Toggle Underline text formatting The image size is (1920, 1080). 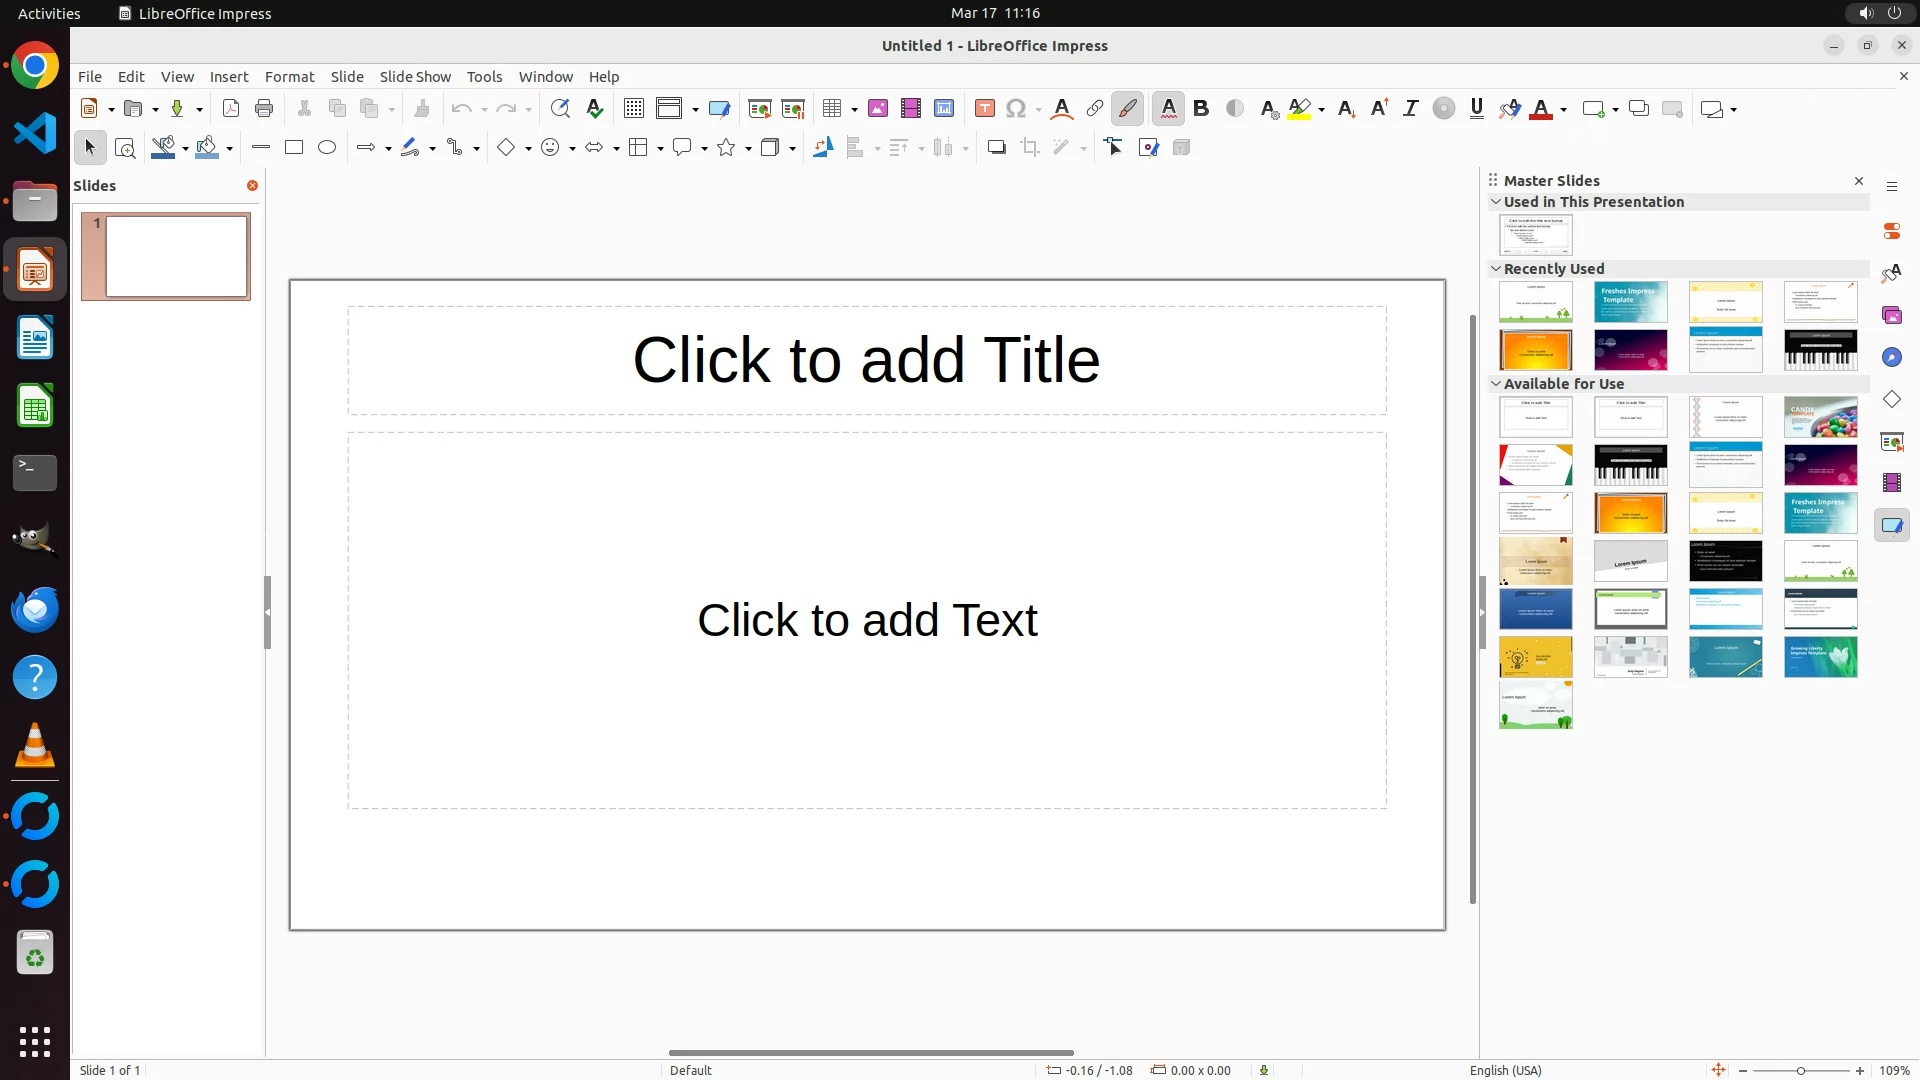[1477, 109]
